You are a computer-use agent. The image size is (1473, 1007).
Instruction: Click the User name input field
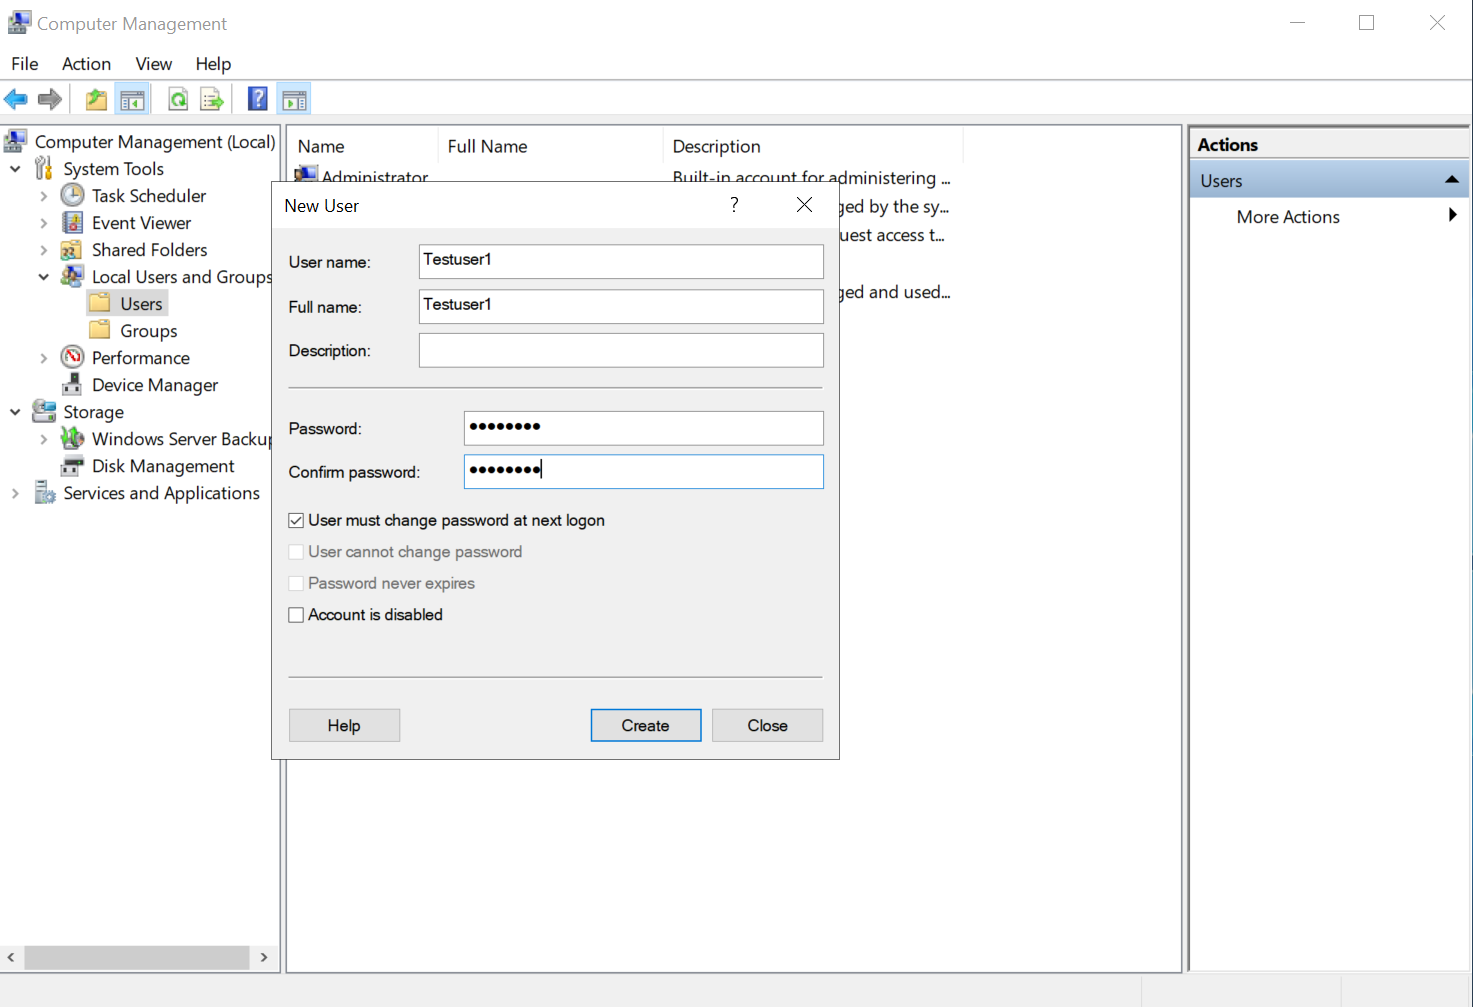(621, 261)
